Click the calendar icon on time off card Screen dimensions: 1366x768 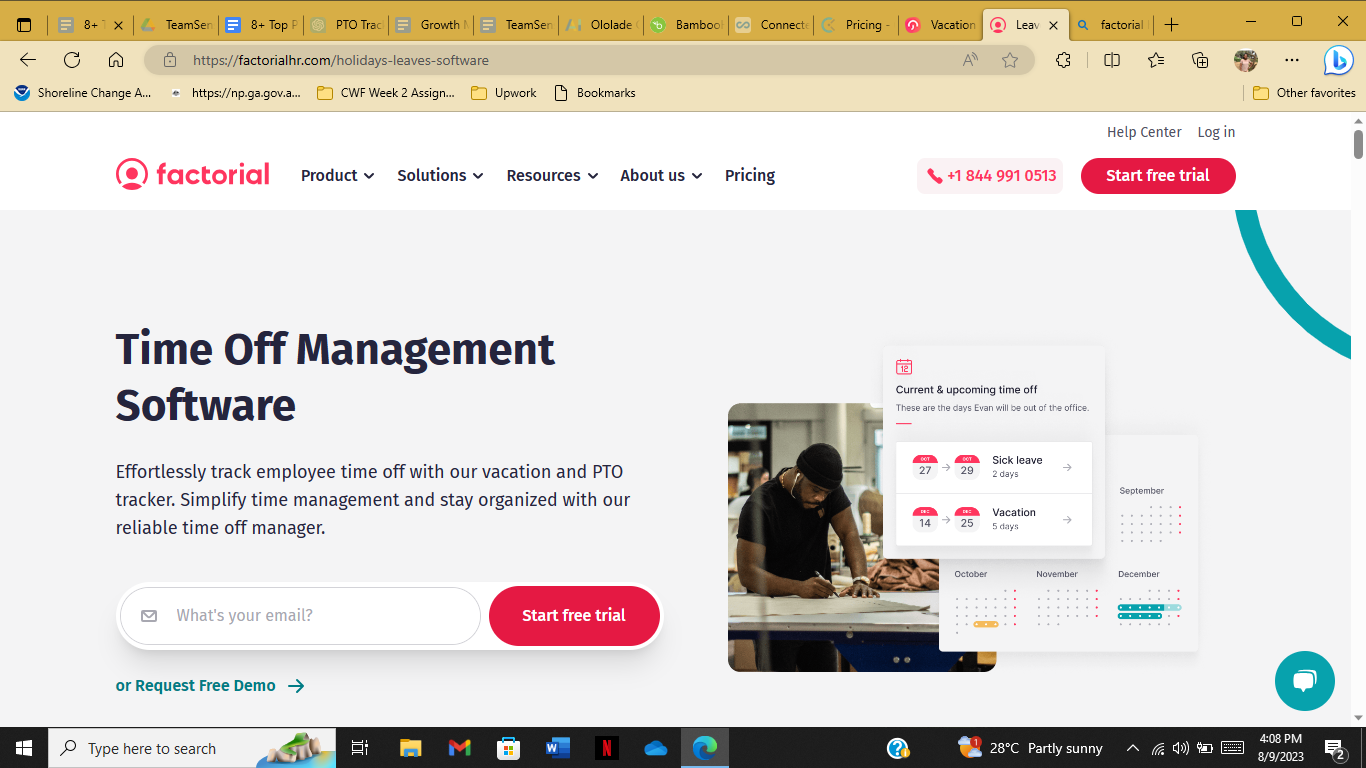coord(904,367)
